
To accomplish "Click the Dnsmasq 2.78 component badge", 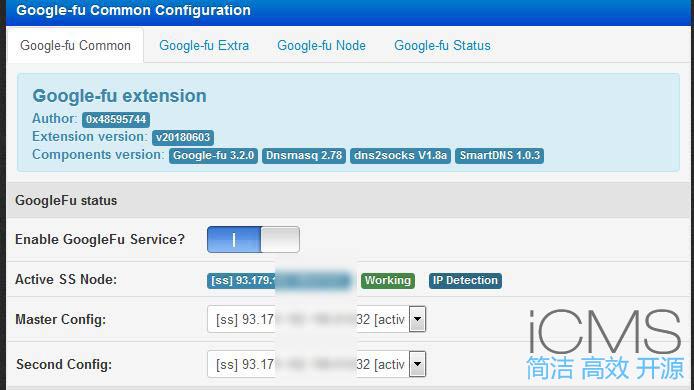I will tap(304, 156).
